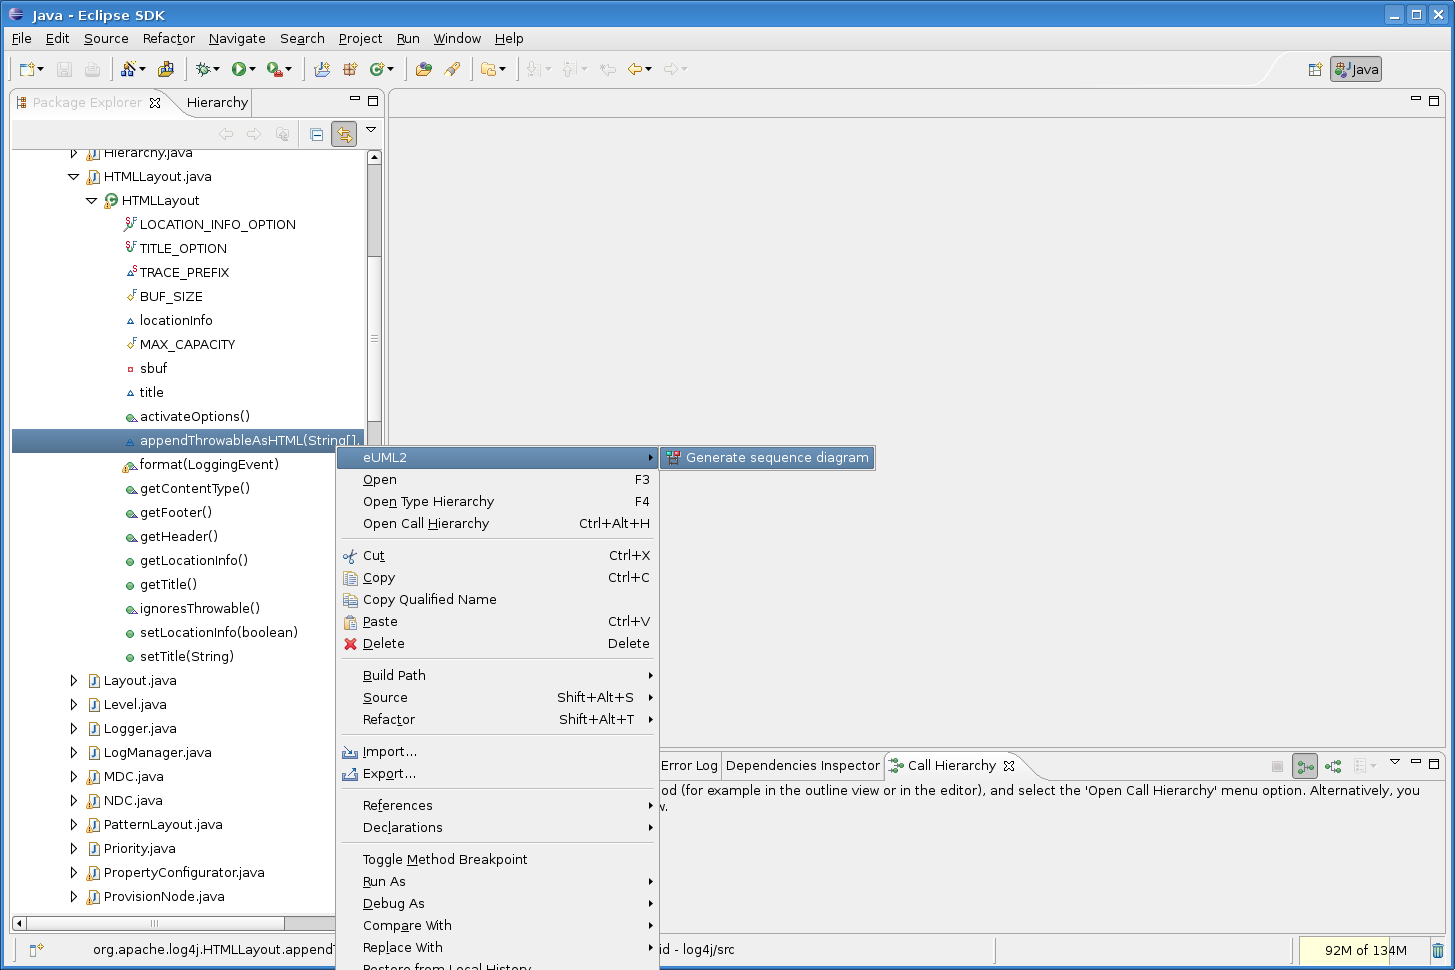
Task: Click the New wizard icon in the toolbar
Action: (x=26, y=69)
